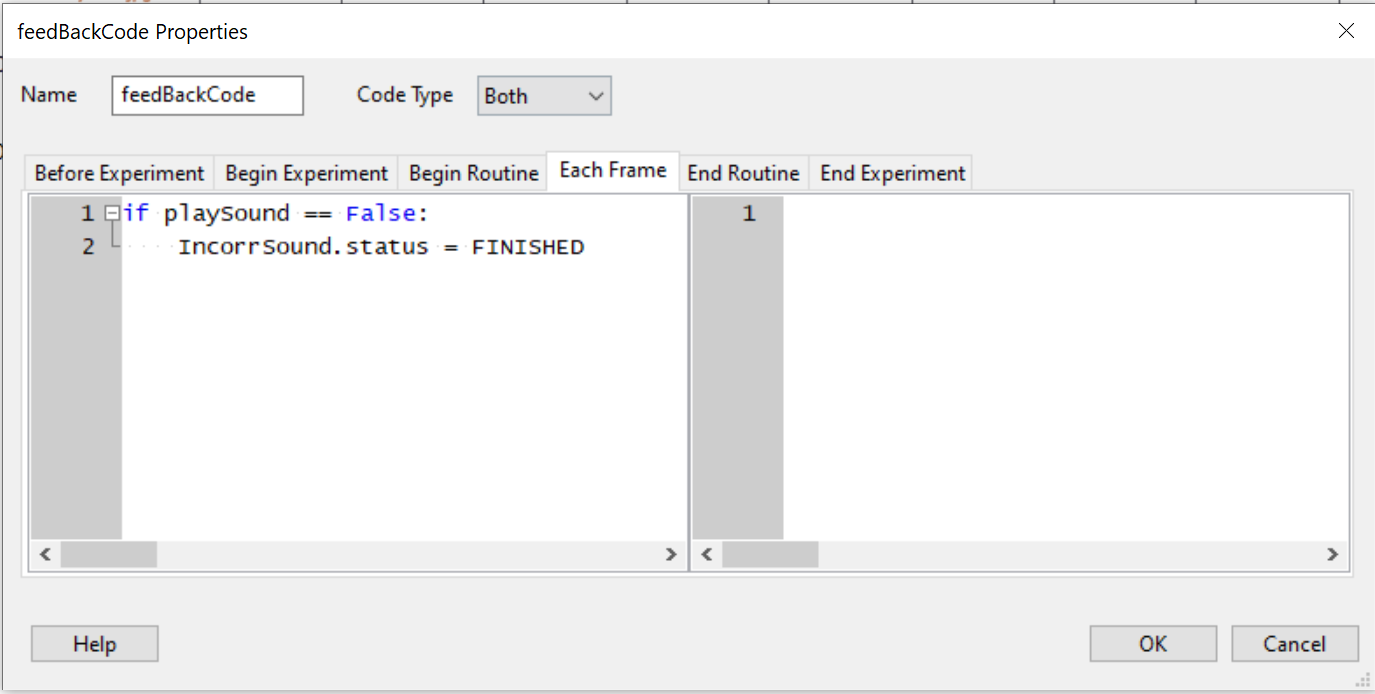This screenshot has width=1375, height=694.
Task: Click horizontal scrollbar thumb in left code pane
Action: [108, 554]
